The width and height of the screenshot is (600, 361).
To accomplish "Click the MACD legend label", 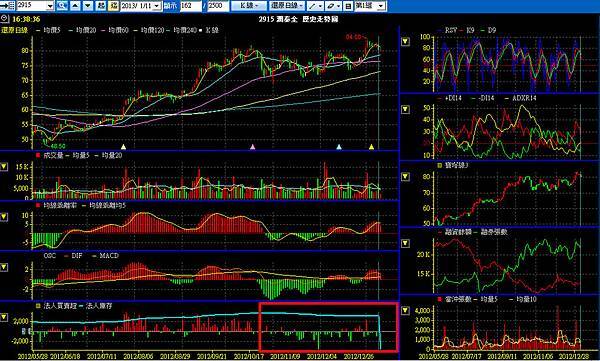I will click(x=109, y=255).
